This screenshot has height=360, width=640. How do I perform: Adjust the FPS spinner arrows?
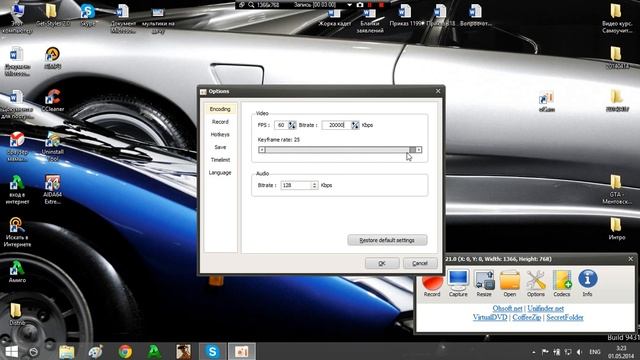[292, 125]
